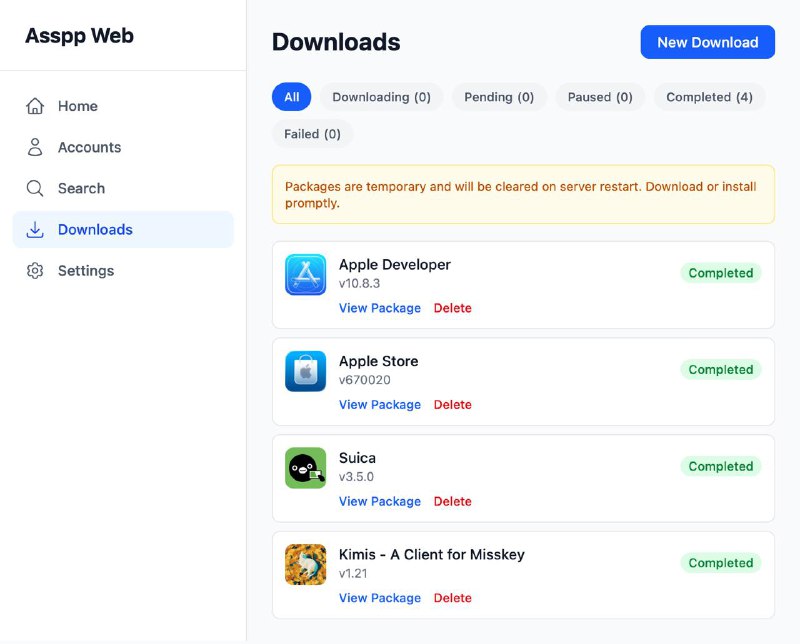Select the Paused (0) filter
800x644 pixels.
point(600,97)
